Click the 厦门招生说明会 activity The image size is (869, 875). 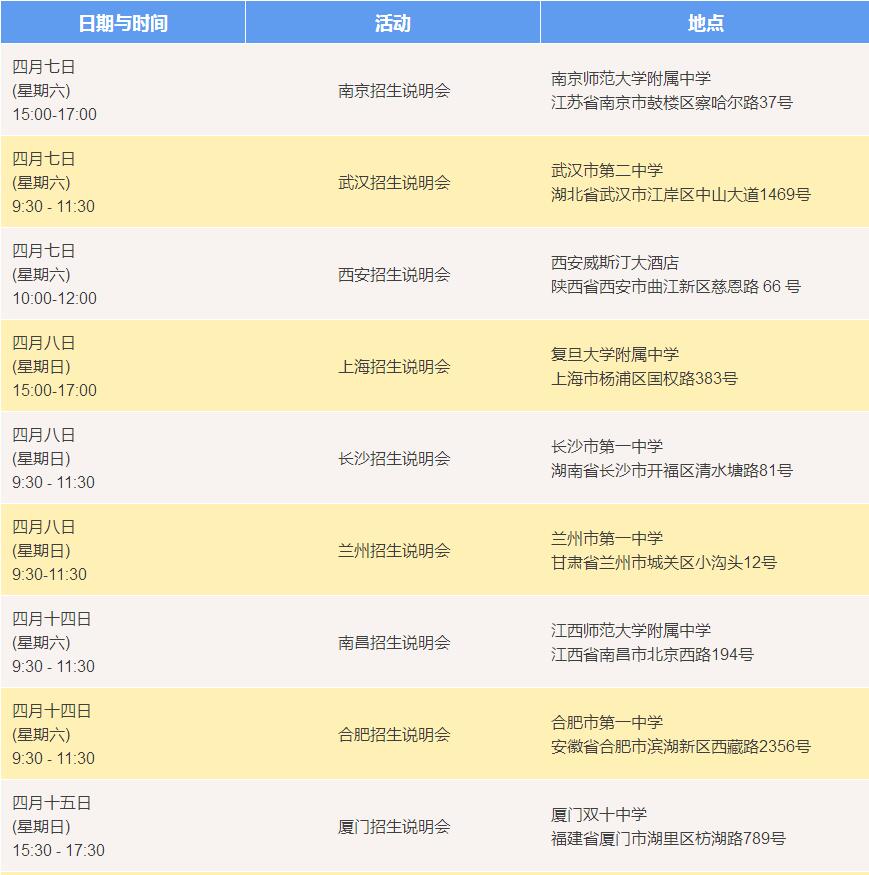coord(394,827)
